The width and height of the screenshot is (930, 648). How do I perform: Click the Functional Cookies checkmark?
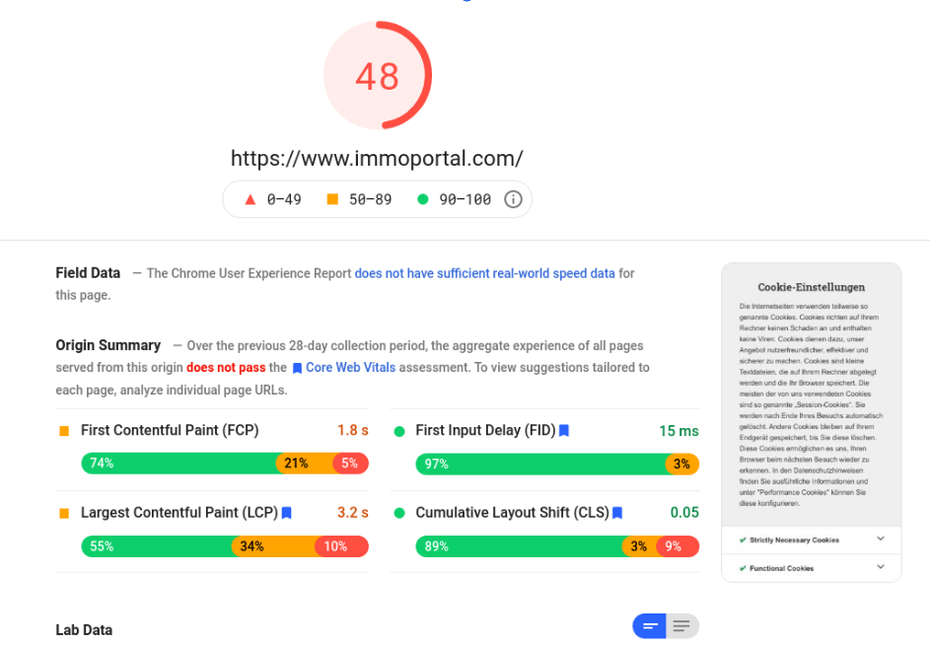point(743,568)
